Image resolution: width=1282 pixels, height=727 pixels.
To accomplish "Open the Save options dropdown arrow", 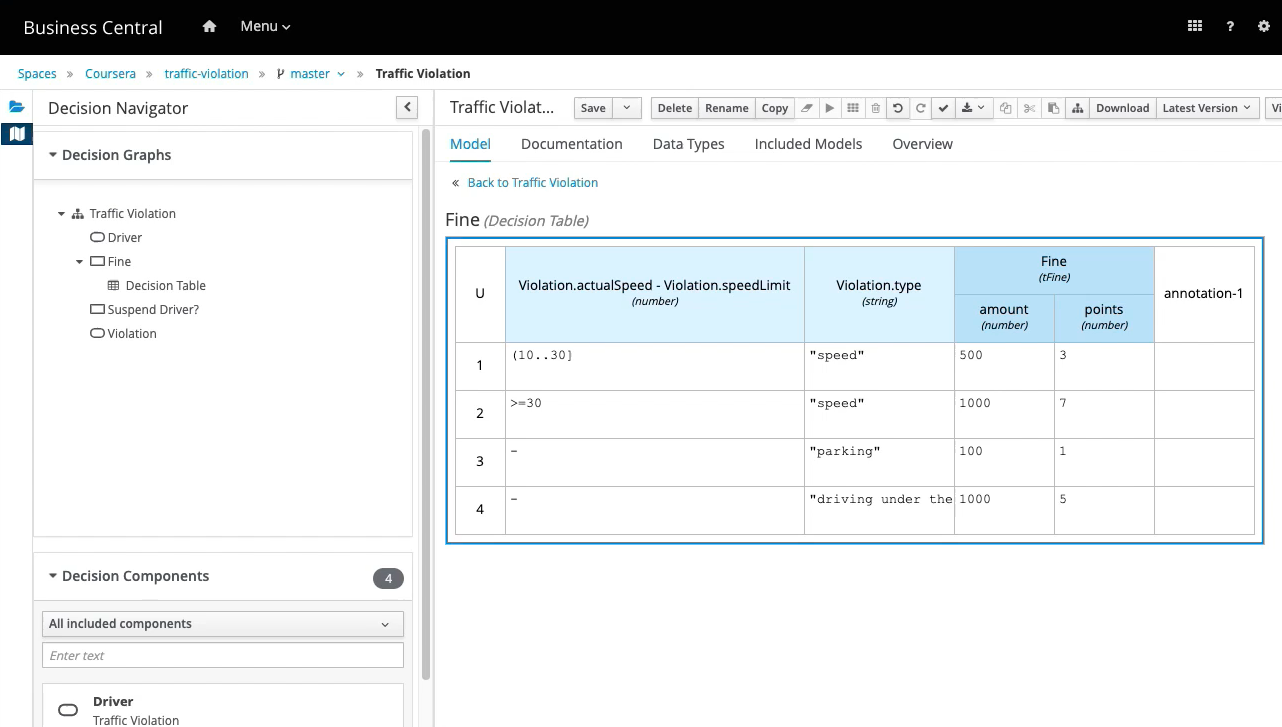I will point(627,108).
